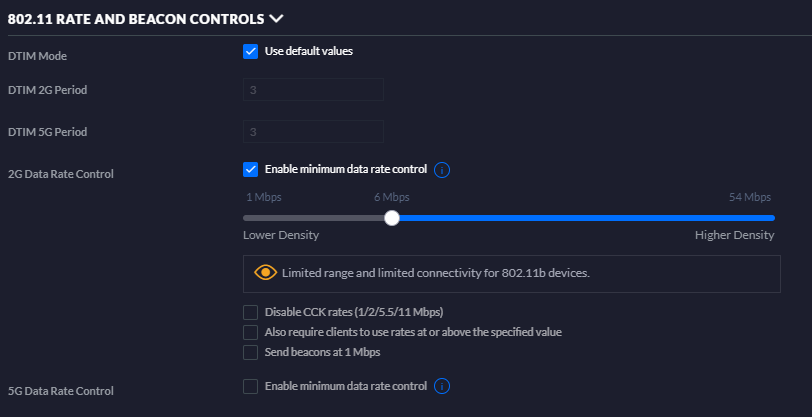The height and width of the screenshot is (417, 812).
Task: Tick Send beacons at 1 Mbps checkbox
Action: [251, 352]
